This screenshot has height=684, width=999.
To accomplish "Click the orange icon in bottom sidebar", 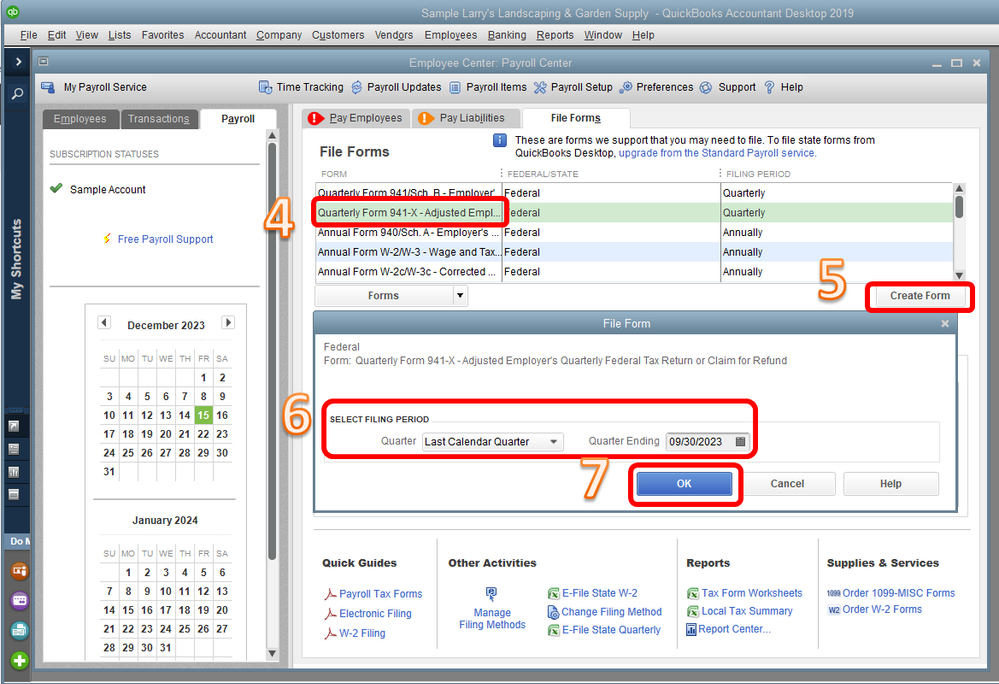I will [20, 571].
